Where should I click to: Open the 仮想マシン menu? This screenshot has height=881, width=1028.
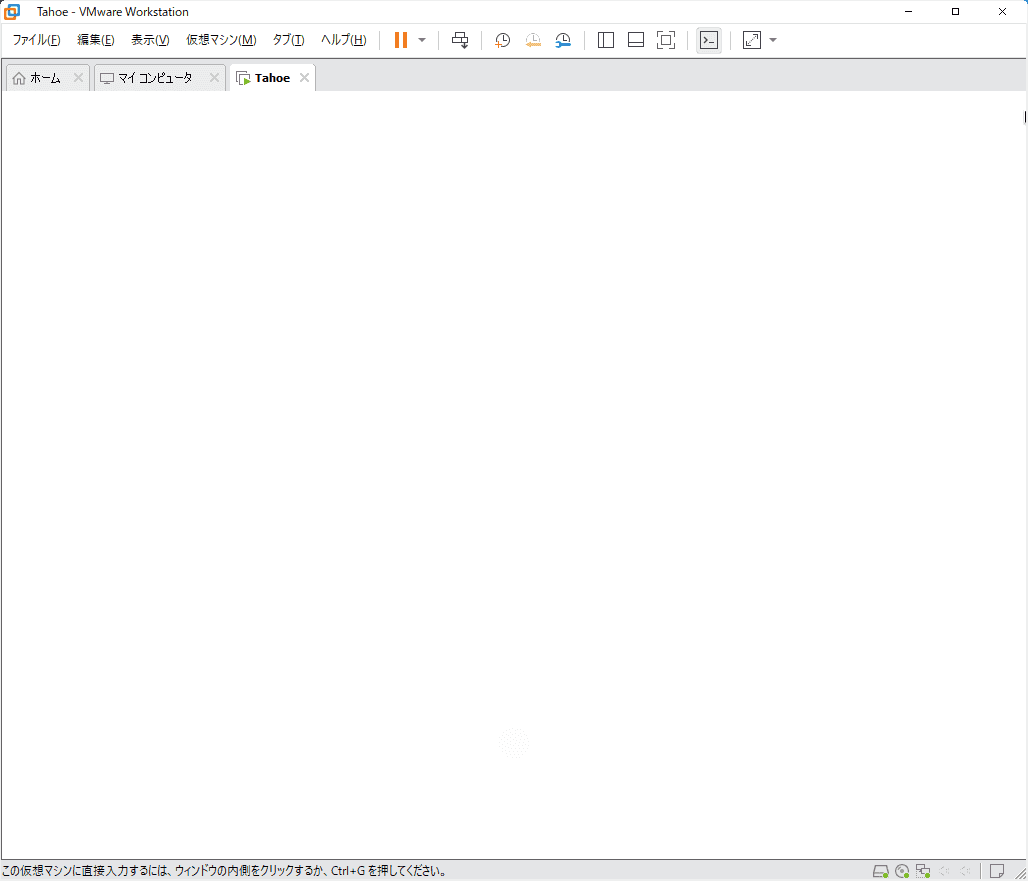coord(221,40)
